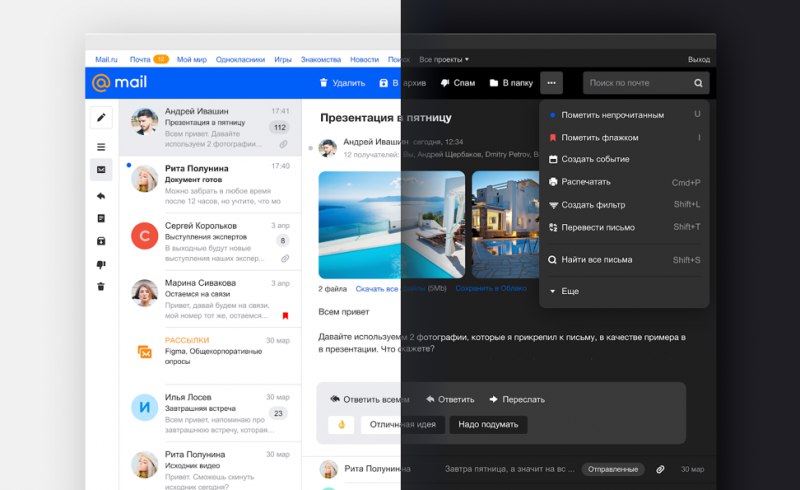This screenshot has width=800, height=490.
Task: Open Рита Полунина message Исходник видео
Action: coord(210,467)
